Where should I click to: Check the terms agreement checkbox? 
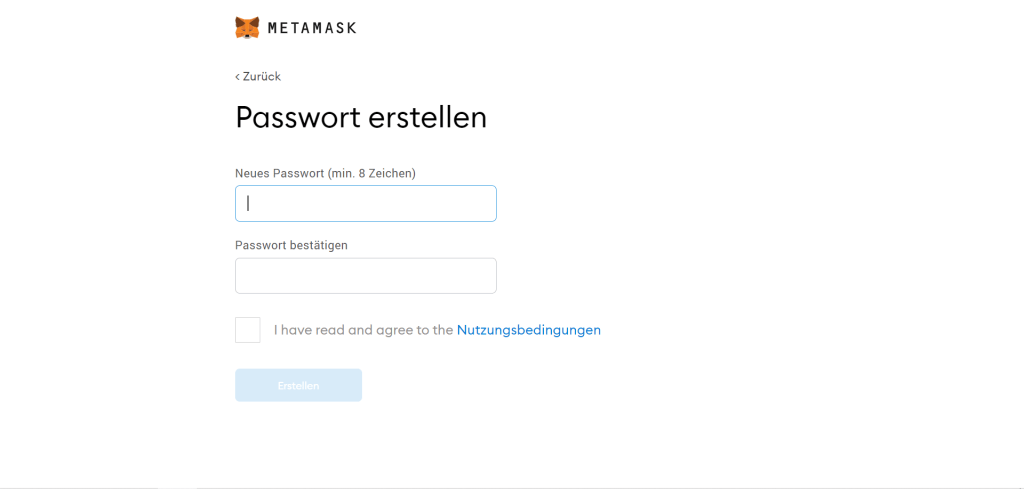click(x=248, y=330)
